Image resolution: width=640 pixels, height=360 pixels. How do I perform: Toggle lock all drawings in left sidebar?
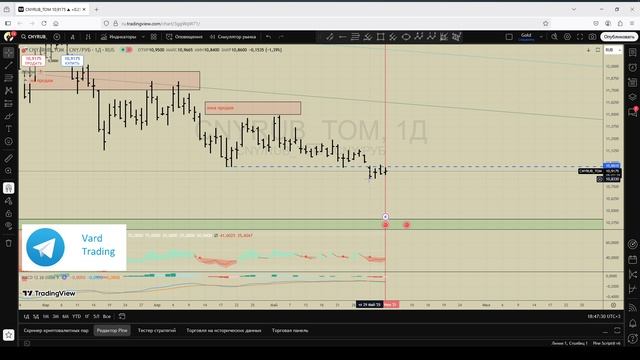pos(9,213)
